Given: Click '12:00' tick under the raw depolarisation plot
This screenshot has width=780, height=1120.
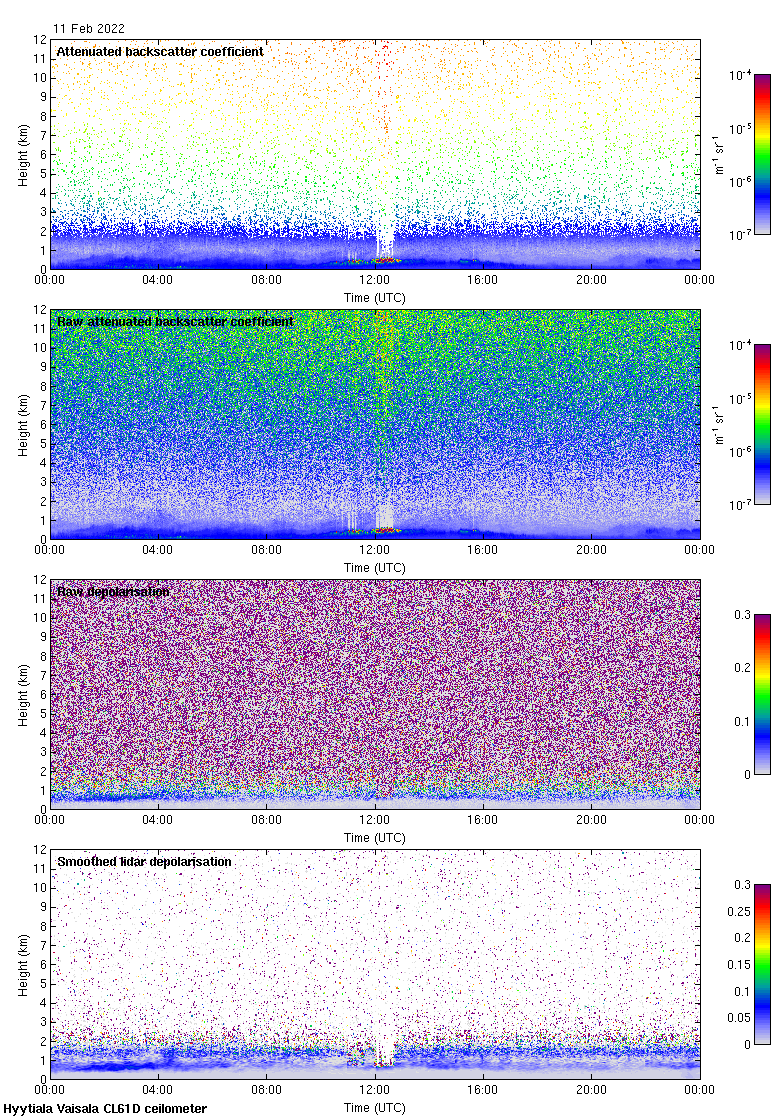Looking at the screenshot, I should point(374,820).
